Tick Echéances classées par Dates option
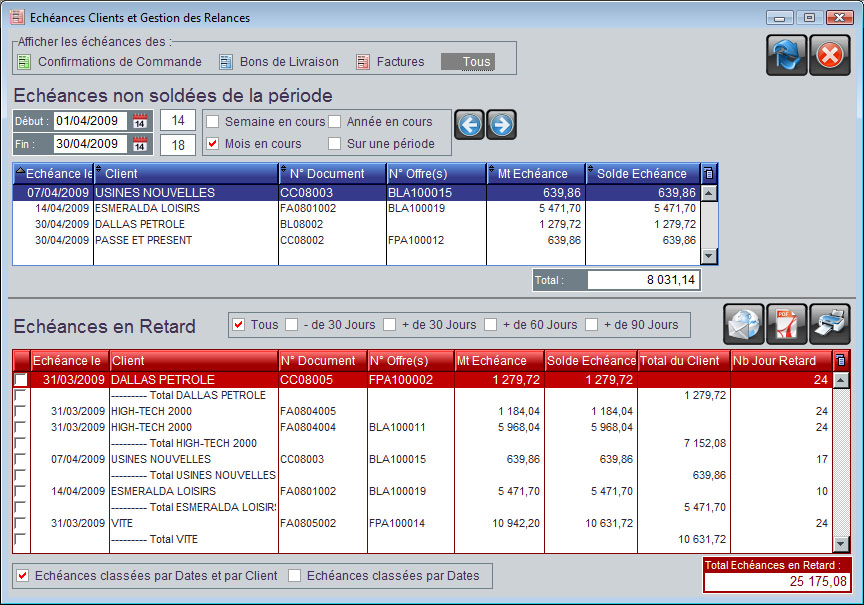Screen dimensions: 864x605 295,576
